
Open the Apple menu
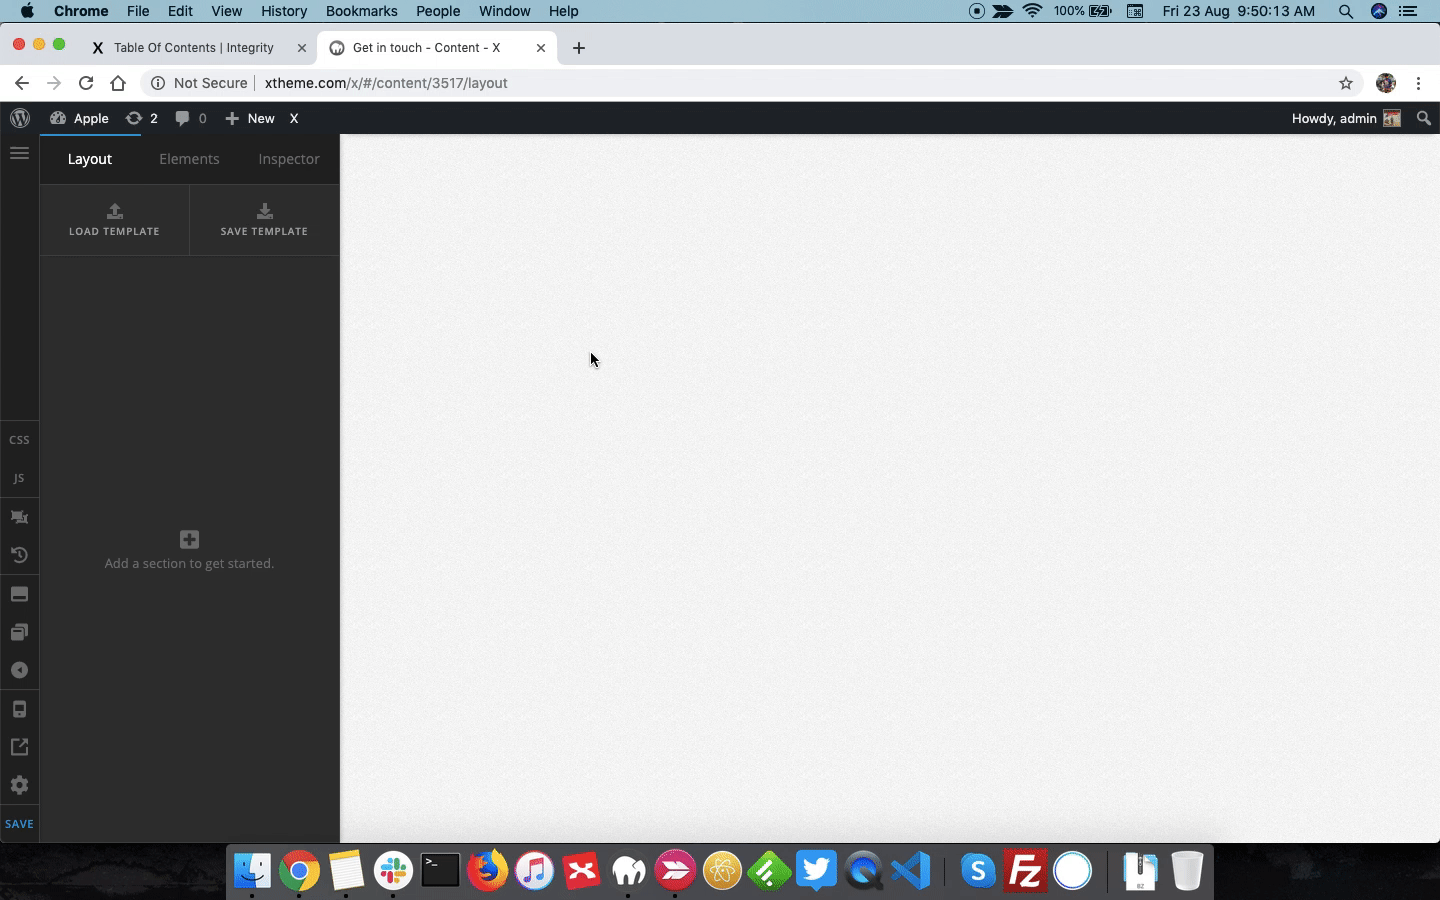coord(27,11)
